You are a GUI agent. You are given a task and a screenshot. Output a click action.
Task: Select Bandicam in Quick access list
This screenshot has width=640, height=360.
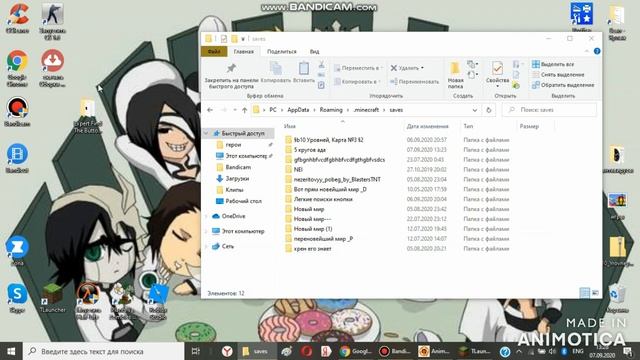point(238,167)
